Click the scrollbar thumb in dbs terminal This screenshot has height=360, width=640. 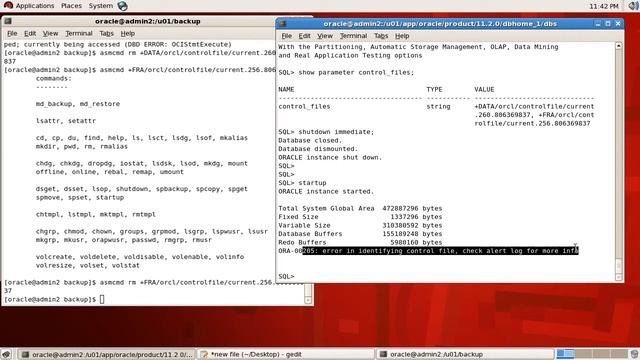(x=619, y=266)
